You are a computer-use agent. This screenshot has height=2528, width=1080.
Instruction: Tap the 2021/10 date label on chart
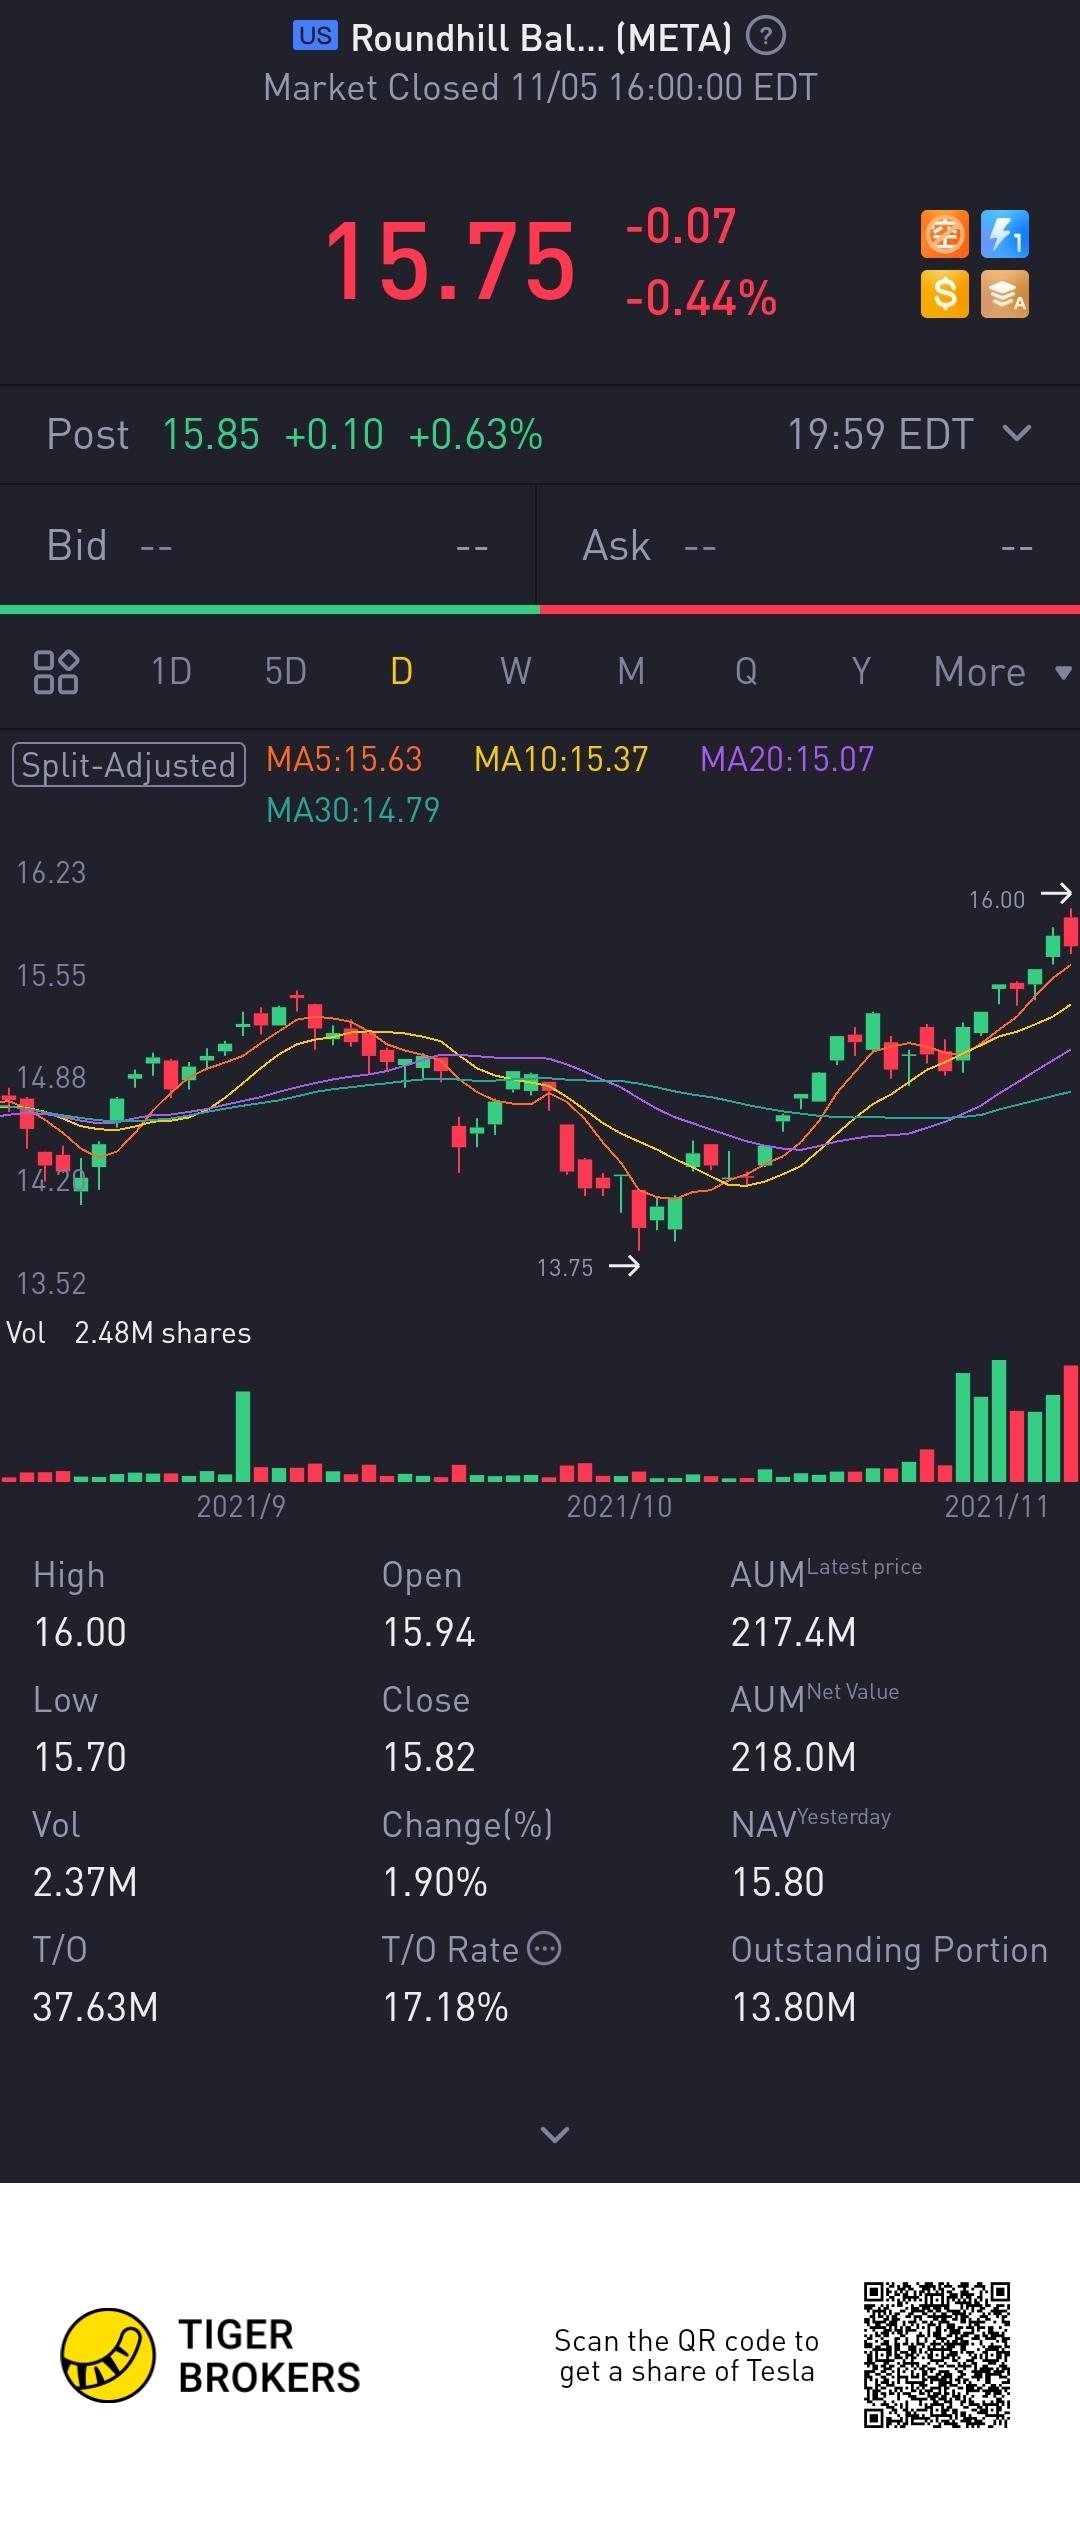pos(619,1506)
